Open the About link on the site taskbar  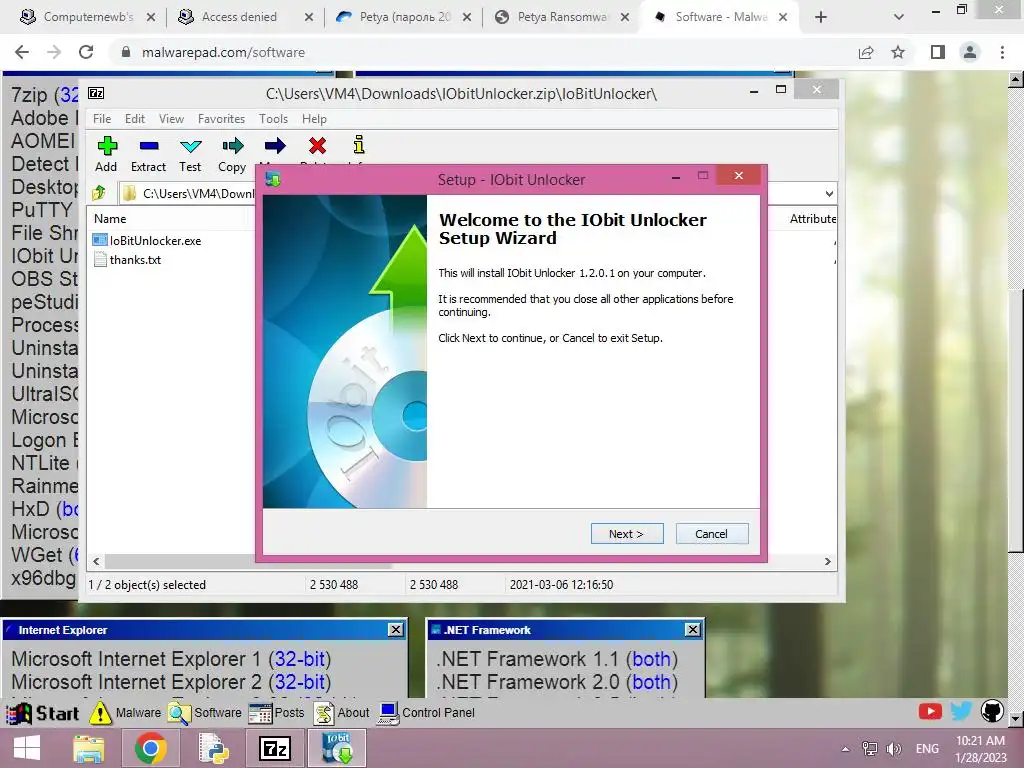point(342,713)
